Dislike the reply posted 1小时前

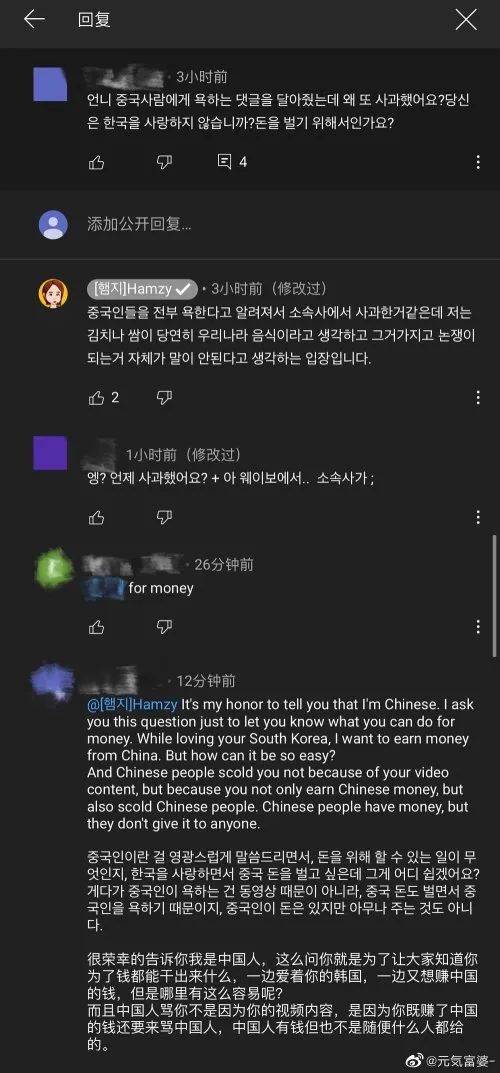point(164,518)
